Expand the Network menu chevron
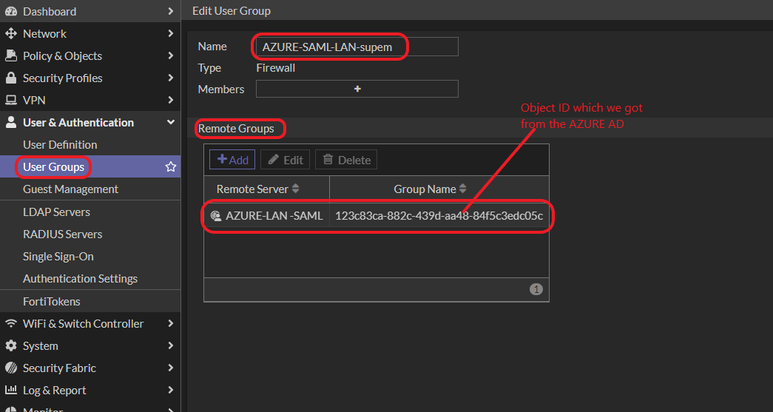The width and height of the screenshot is (773, 412). pyautogui.click(x=170, y=34)
